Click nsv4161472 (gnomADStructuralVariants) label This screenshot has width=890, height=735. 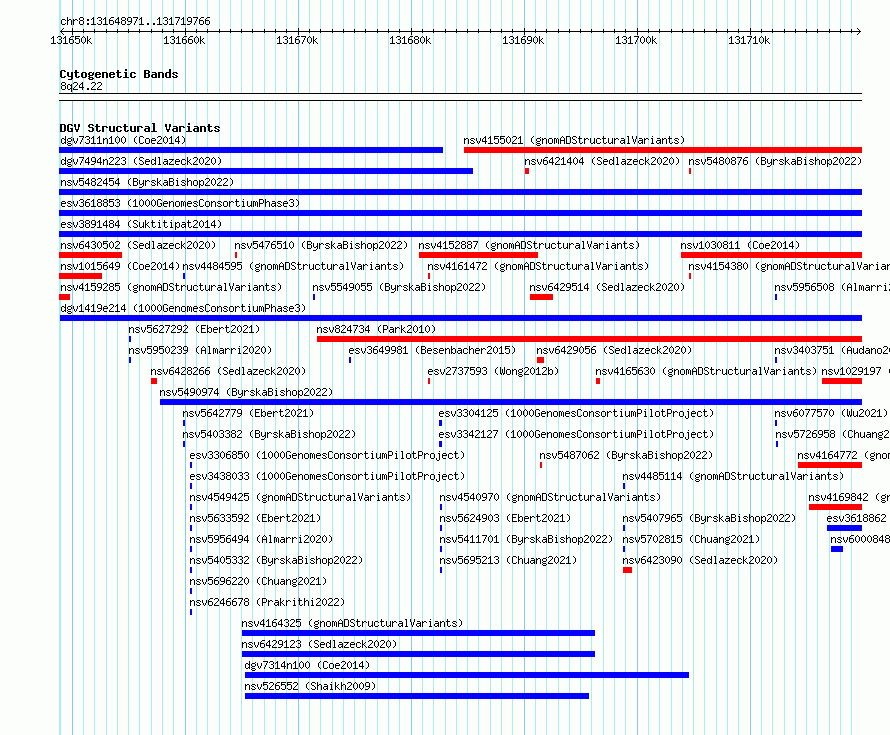[538, 266]
